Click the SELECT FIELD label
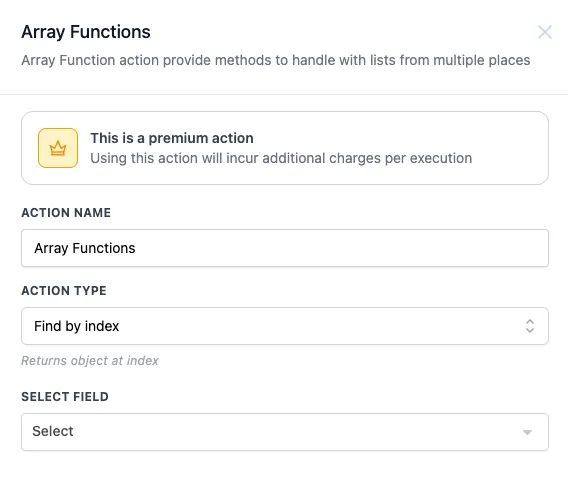This screenshot has width=568, height=486. [x=65, y=397]
